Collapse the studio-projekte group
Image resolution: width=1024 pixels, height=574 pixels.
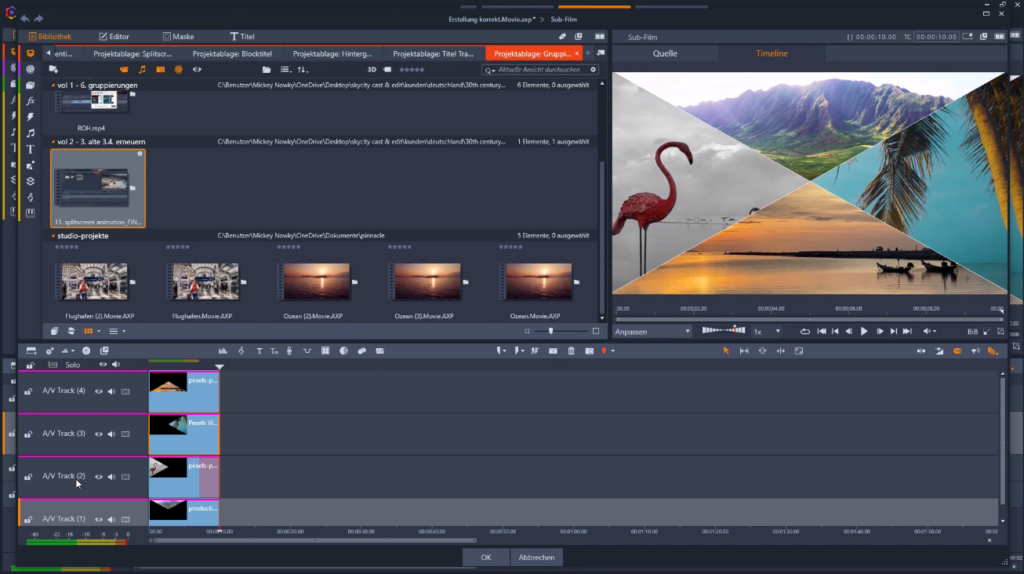53,236
